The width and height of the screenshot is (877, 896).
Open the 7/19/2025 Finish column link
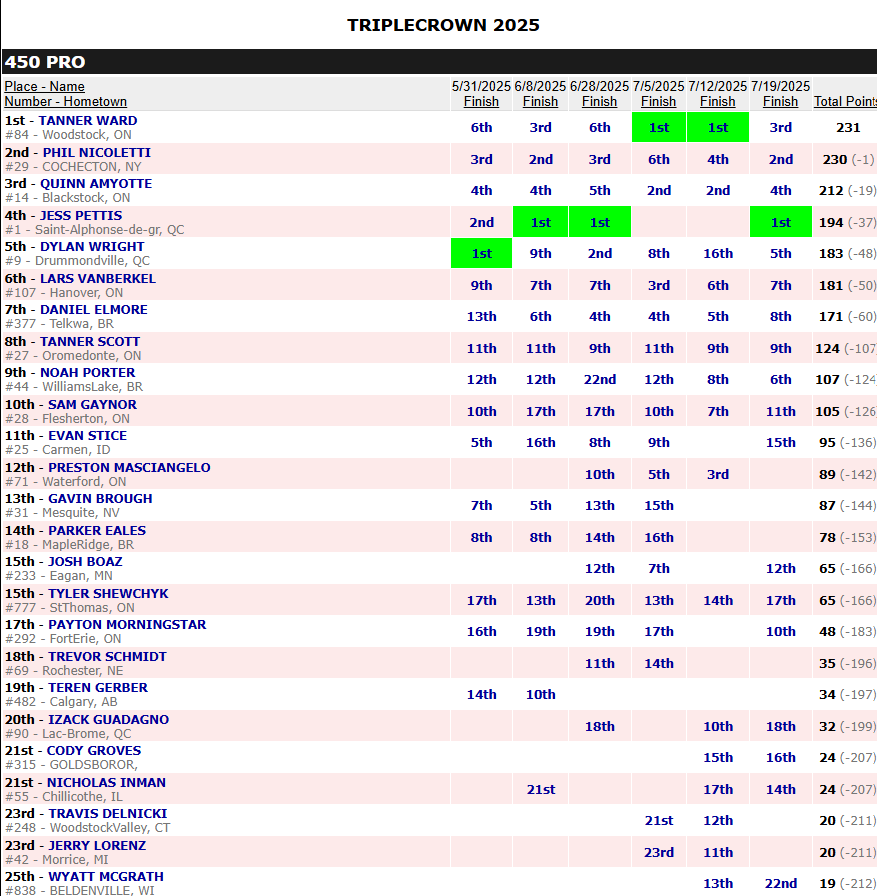click(780, 101)
